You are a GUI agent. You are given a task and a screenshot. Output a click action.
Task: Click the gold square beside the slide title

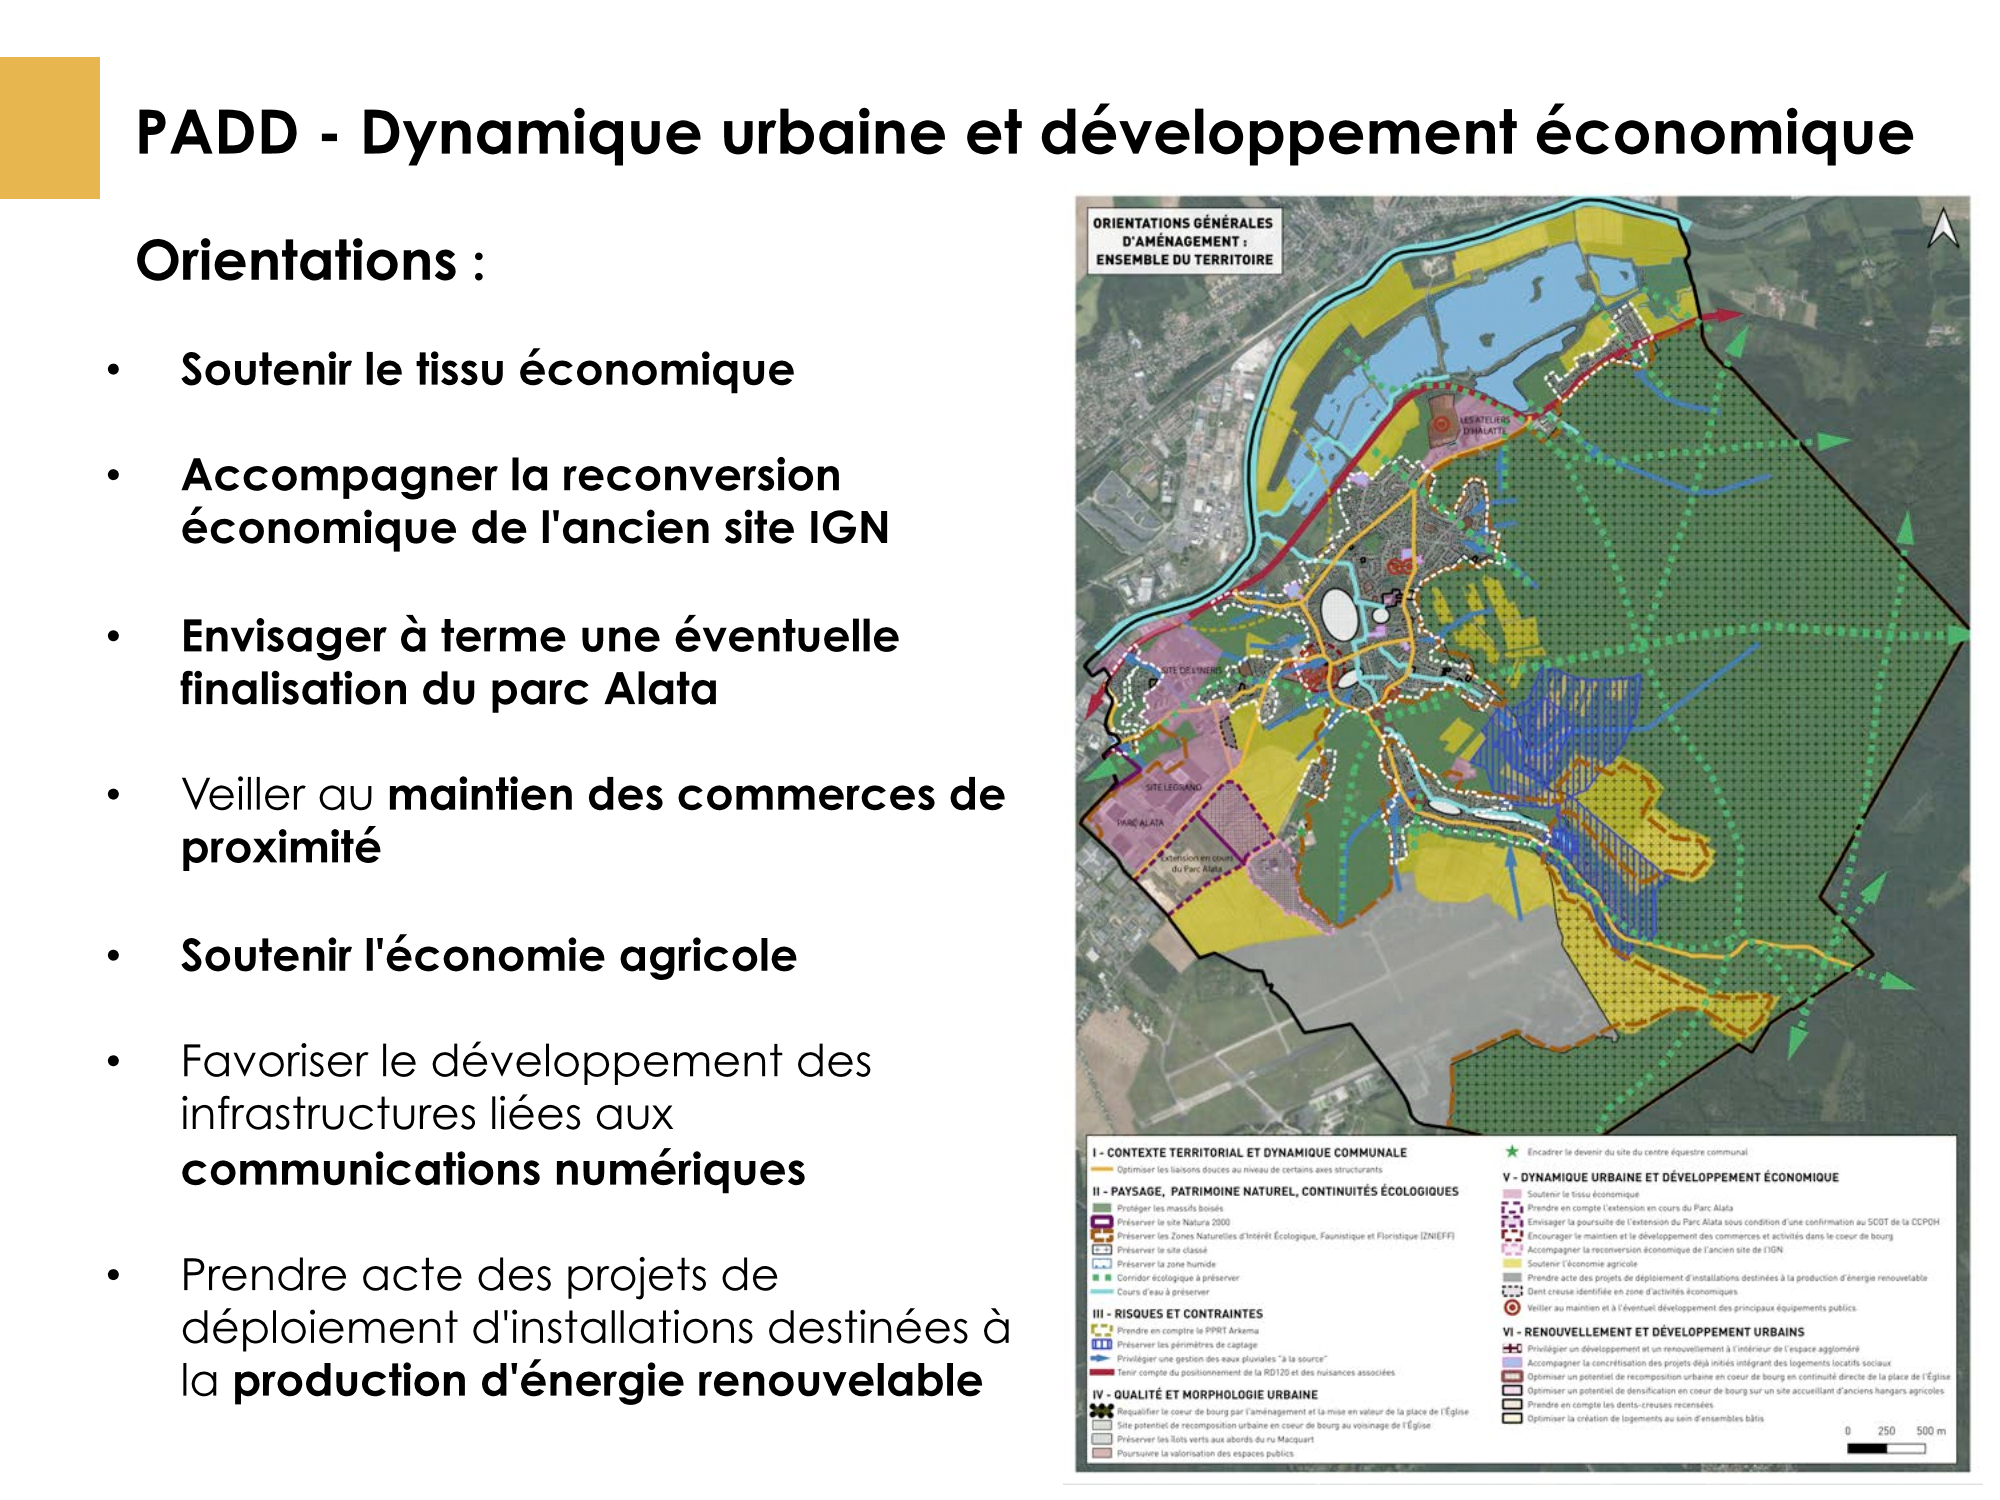(x=50, y=128)
